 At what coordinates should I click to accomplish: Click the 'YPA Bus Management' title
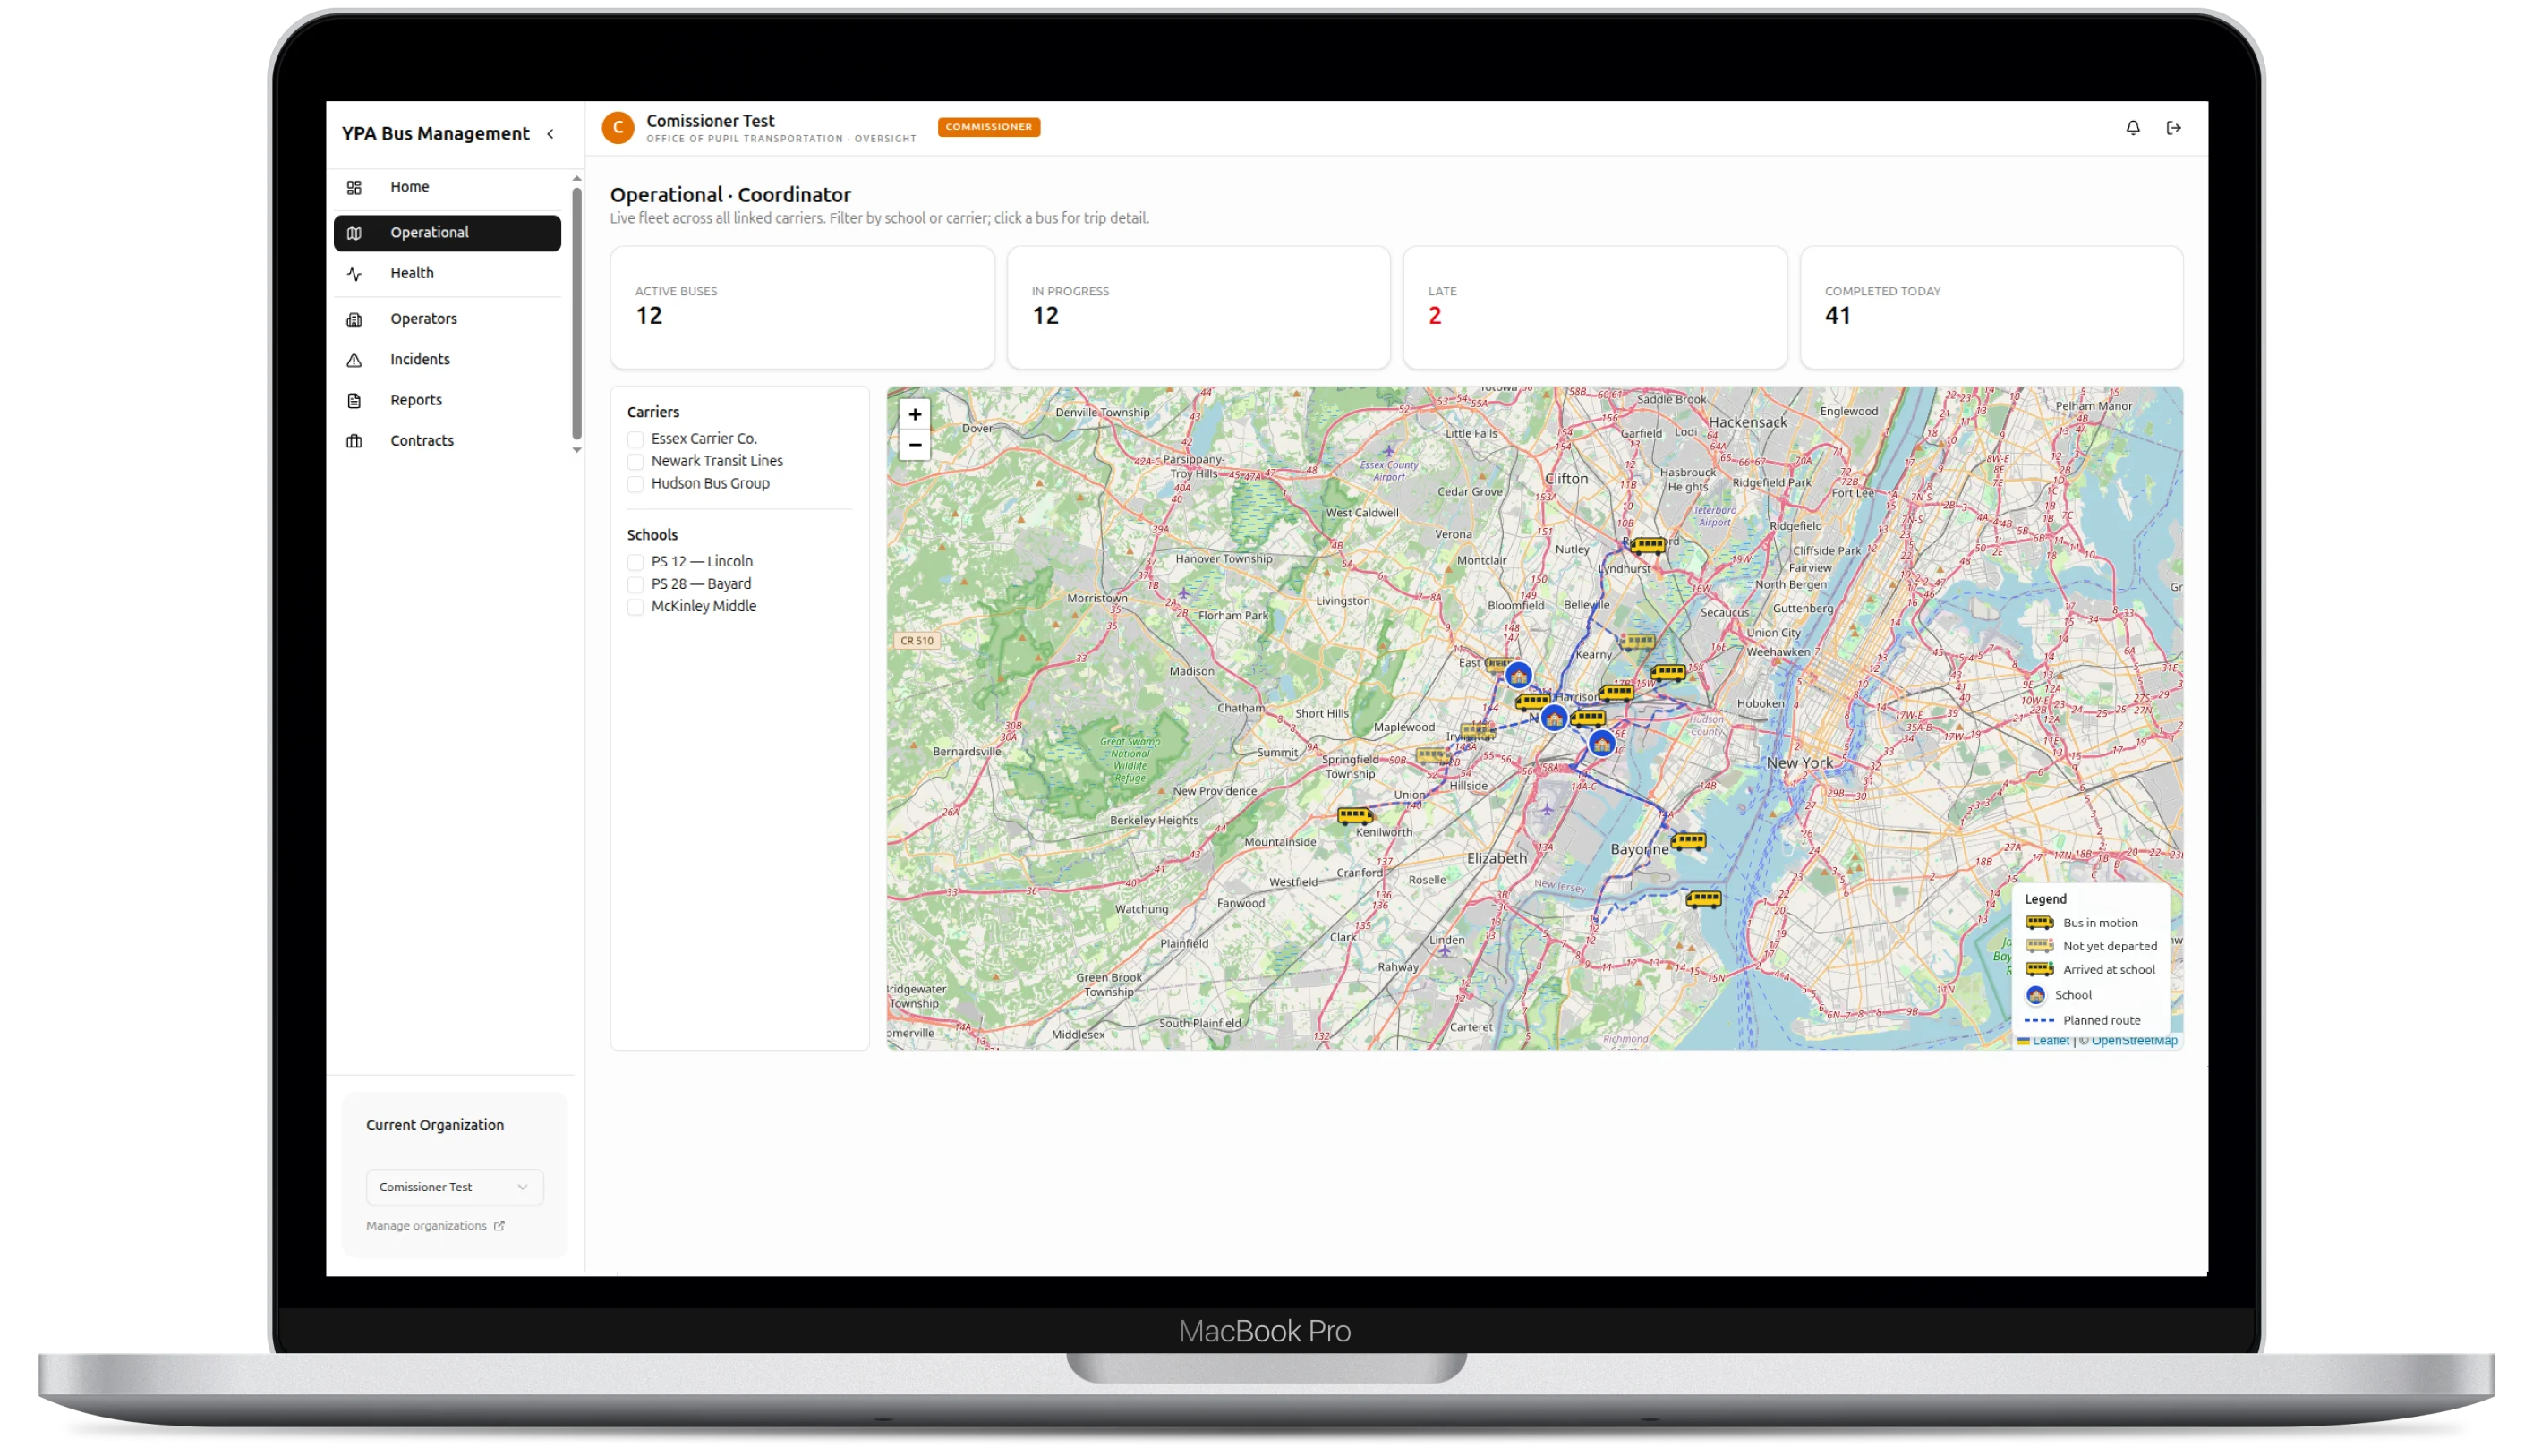435,134
